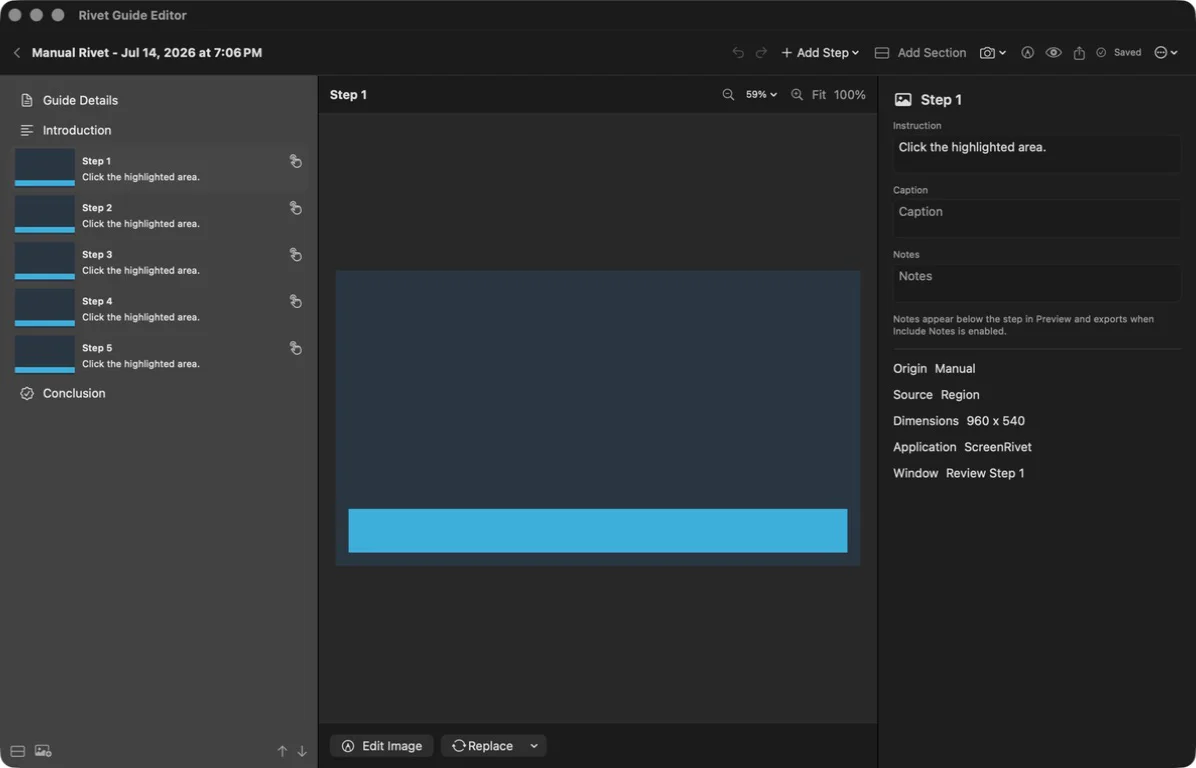The width and height of the screenshot is (1196, 768).
Task: Click the camera capture icon
Action: [987, 53]
